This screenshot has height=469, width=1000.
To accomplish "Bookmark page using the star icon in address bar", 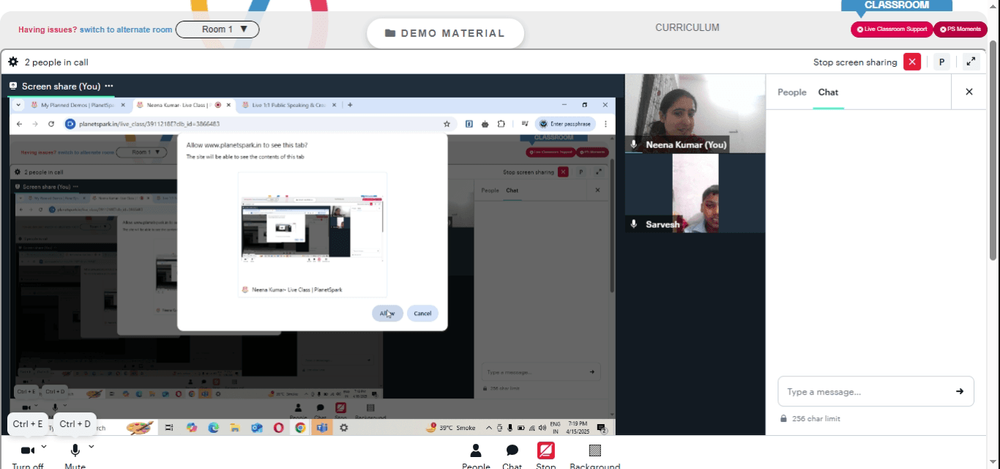I will [446, 124].
